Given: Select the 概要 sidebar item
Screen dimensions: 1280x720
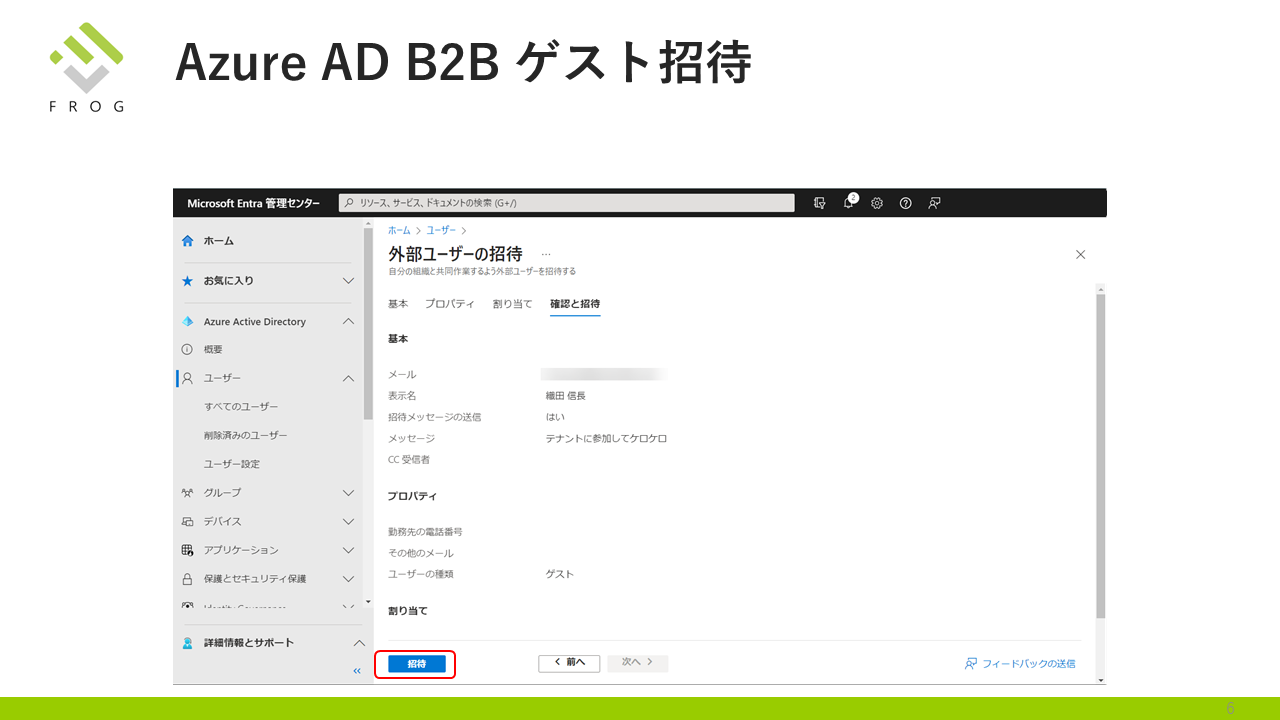Looking at the screenshot, I should (213, 350).
